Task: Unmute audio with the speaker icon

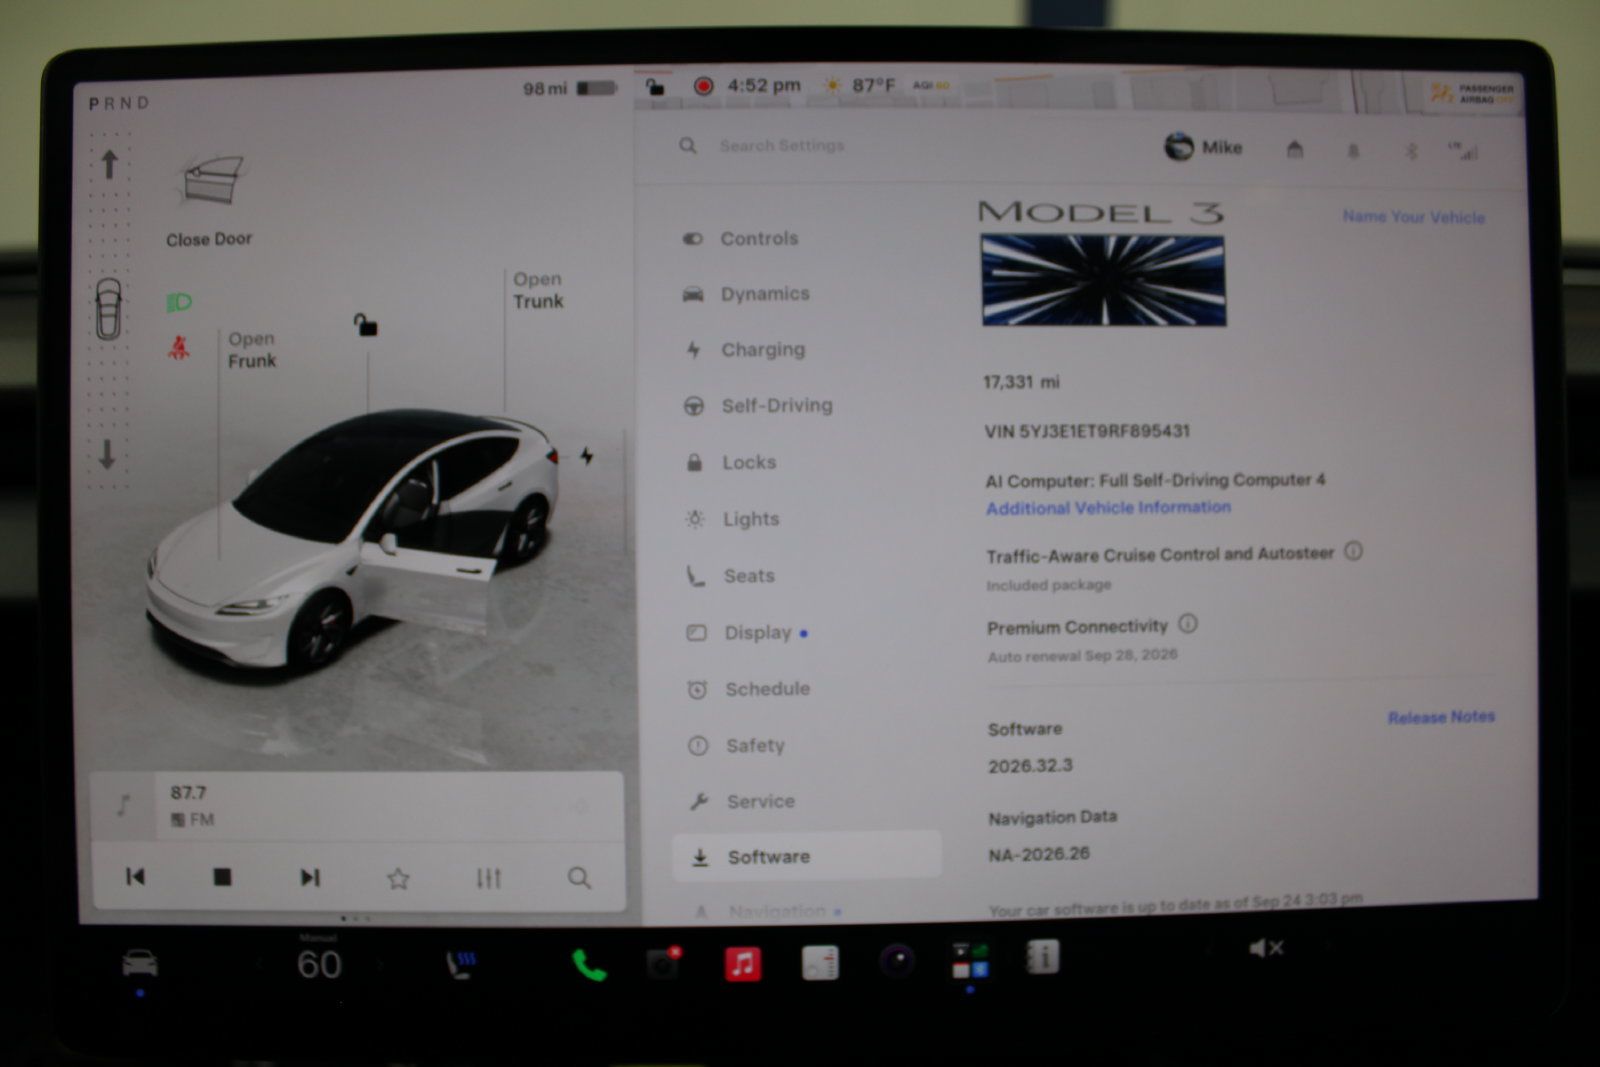Action: (x=1265, y=948)
